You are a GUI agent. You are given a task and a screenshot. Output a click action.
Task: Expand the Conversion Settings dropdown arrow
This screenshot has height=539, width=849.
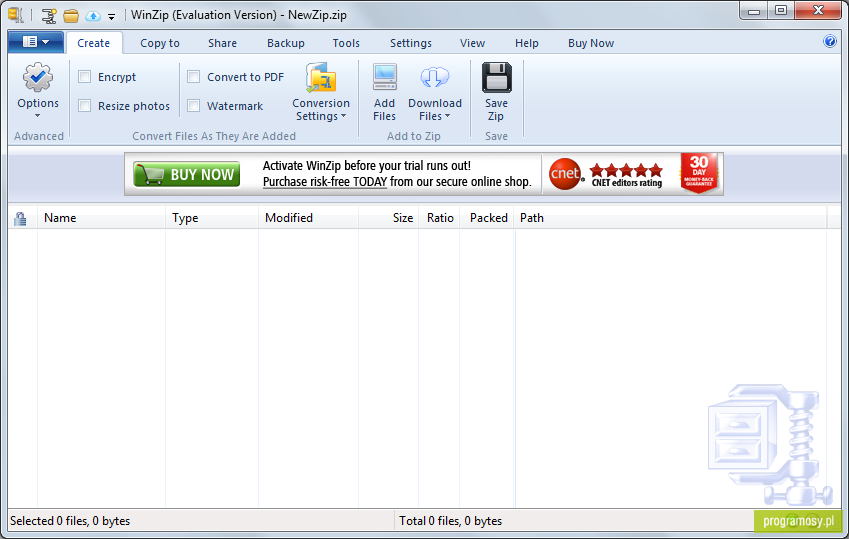[x=343, y=116]
